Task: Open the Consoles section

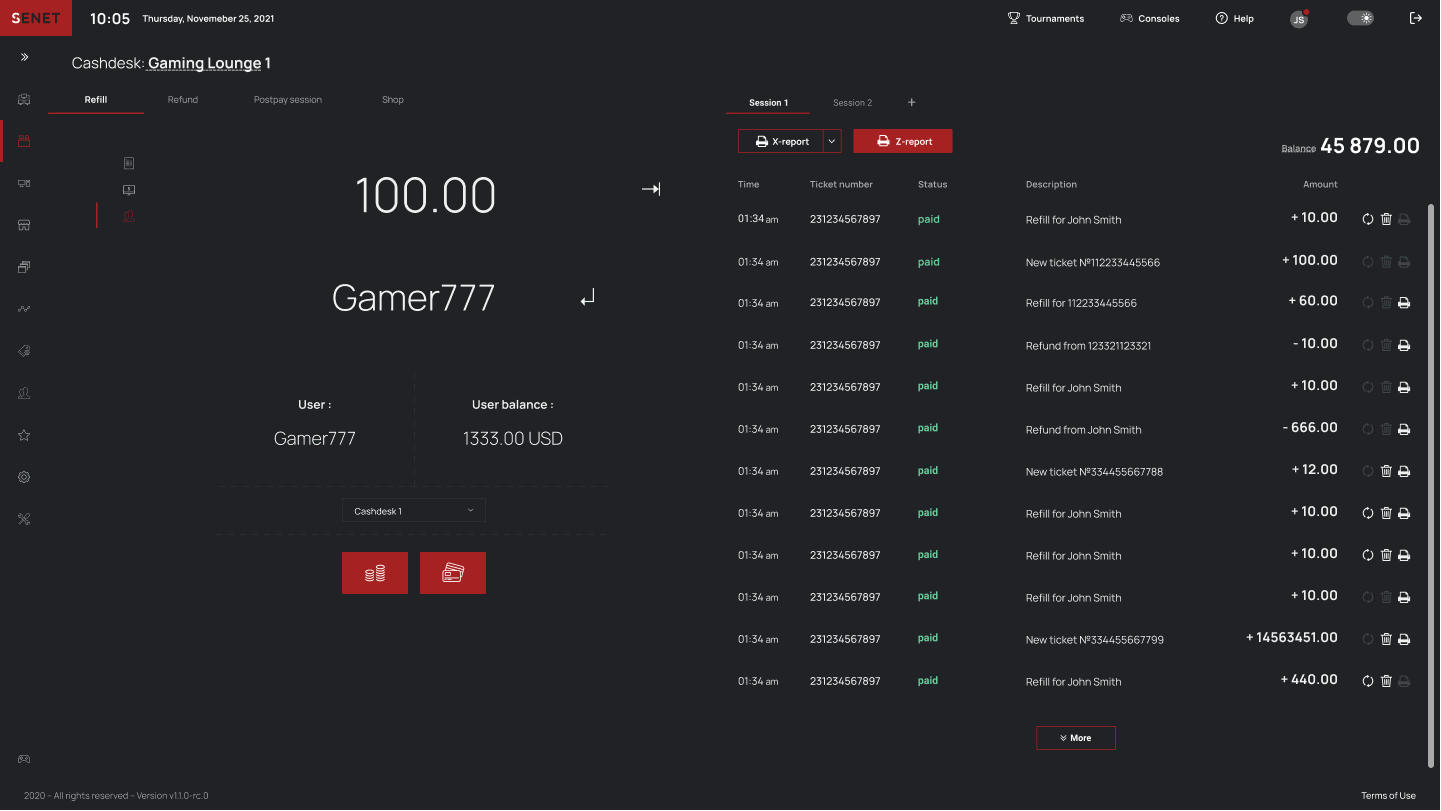Action: click(x=1149, y=18)
